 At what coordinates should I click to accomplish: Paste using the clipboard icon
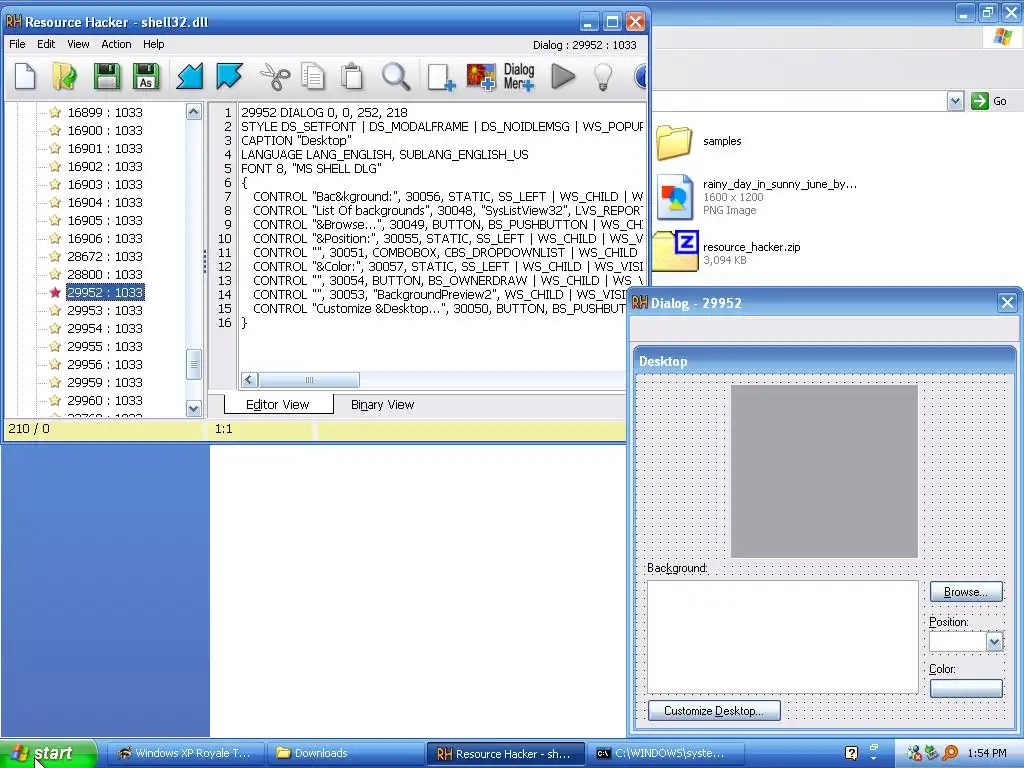click(x=352, y=76)
